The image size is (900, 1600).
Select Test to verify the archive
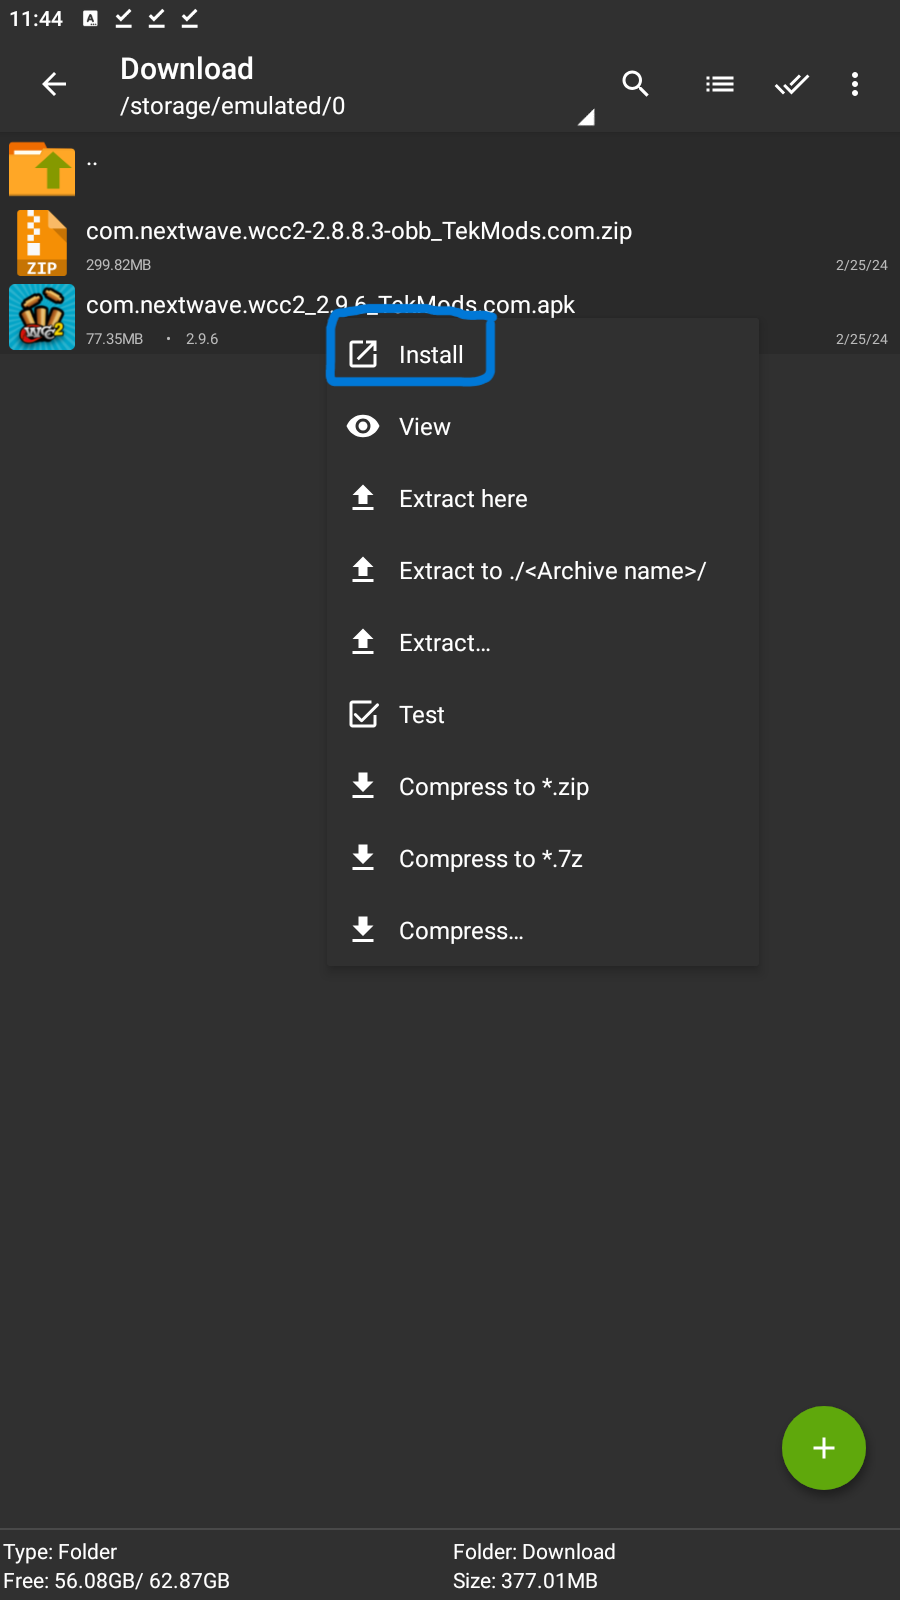tap(421, 714)
